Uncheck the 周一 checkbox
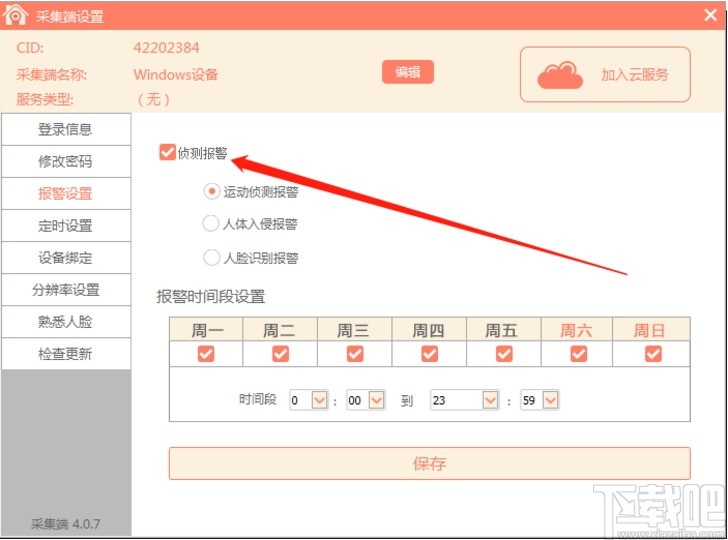The height and width of the screenshot is (540, 728). tap(206, 354)
